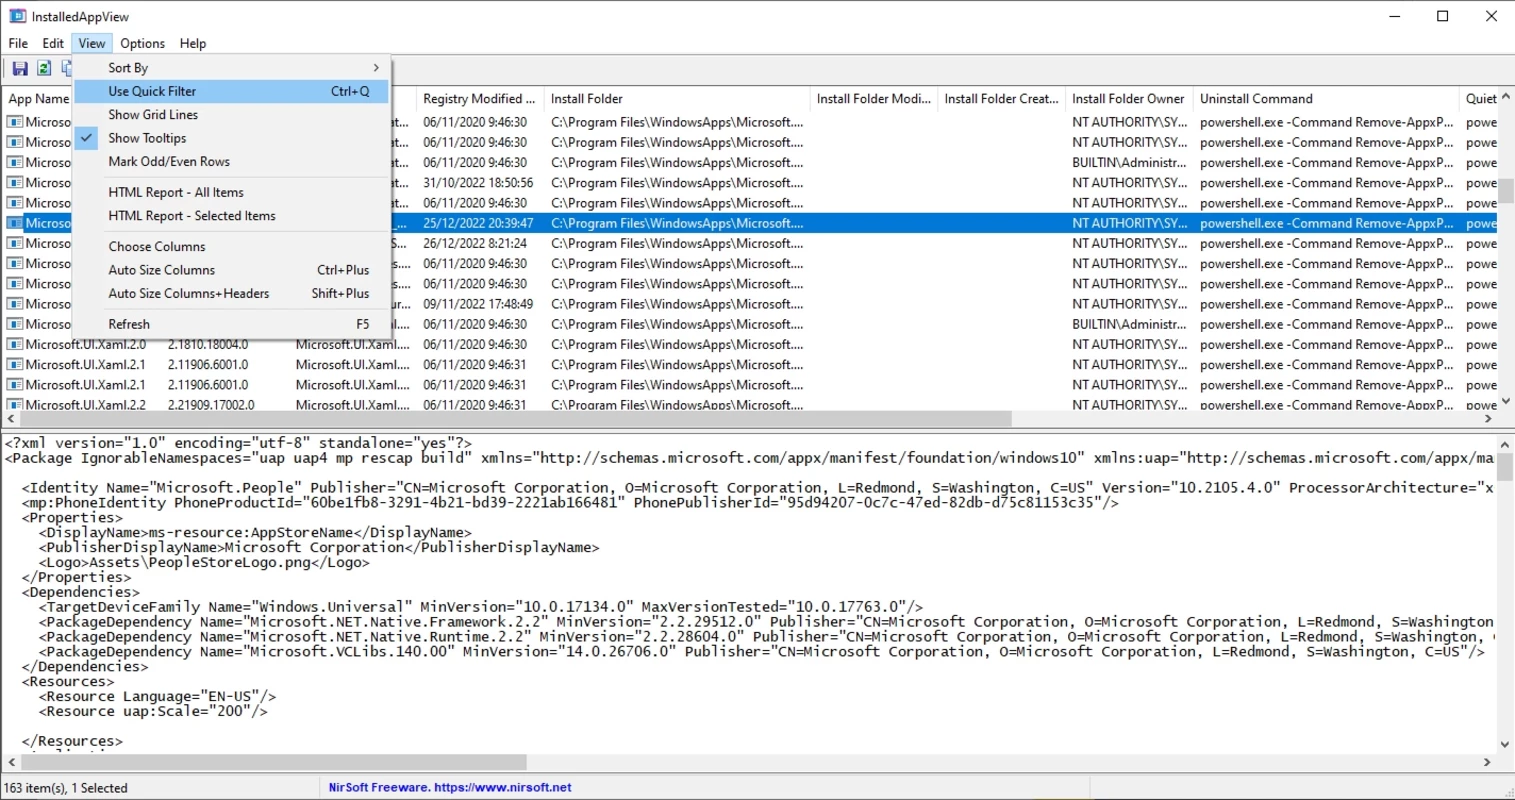Open the NirSoft Freeware website link
1515x800 pixels.
coord(450,787)
